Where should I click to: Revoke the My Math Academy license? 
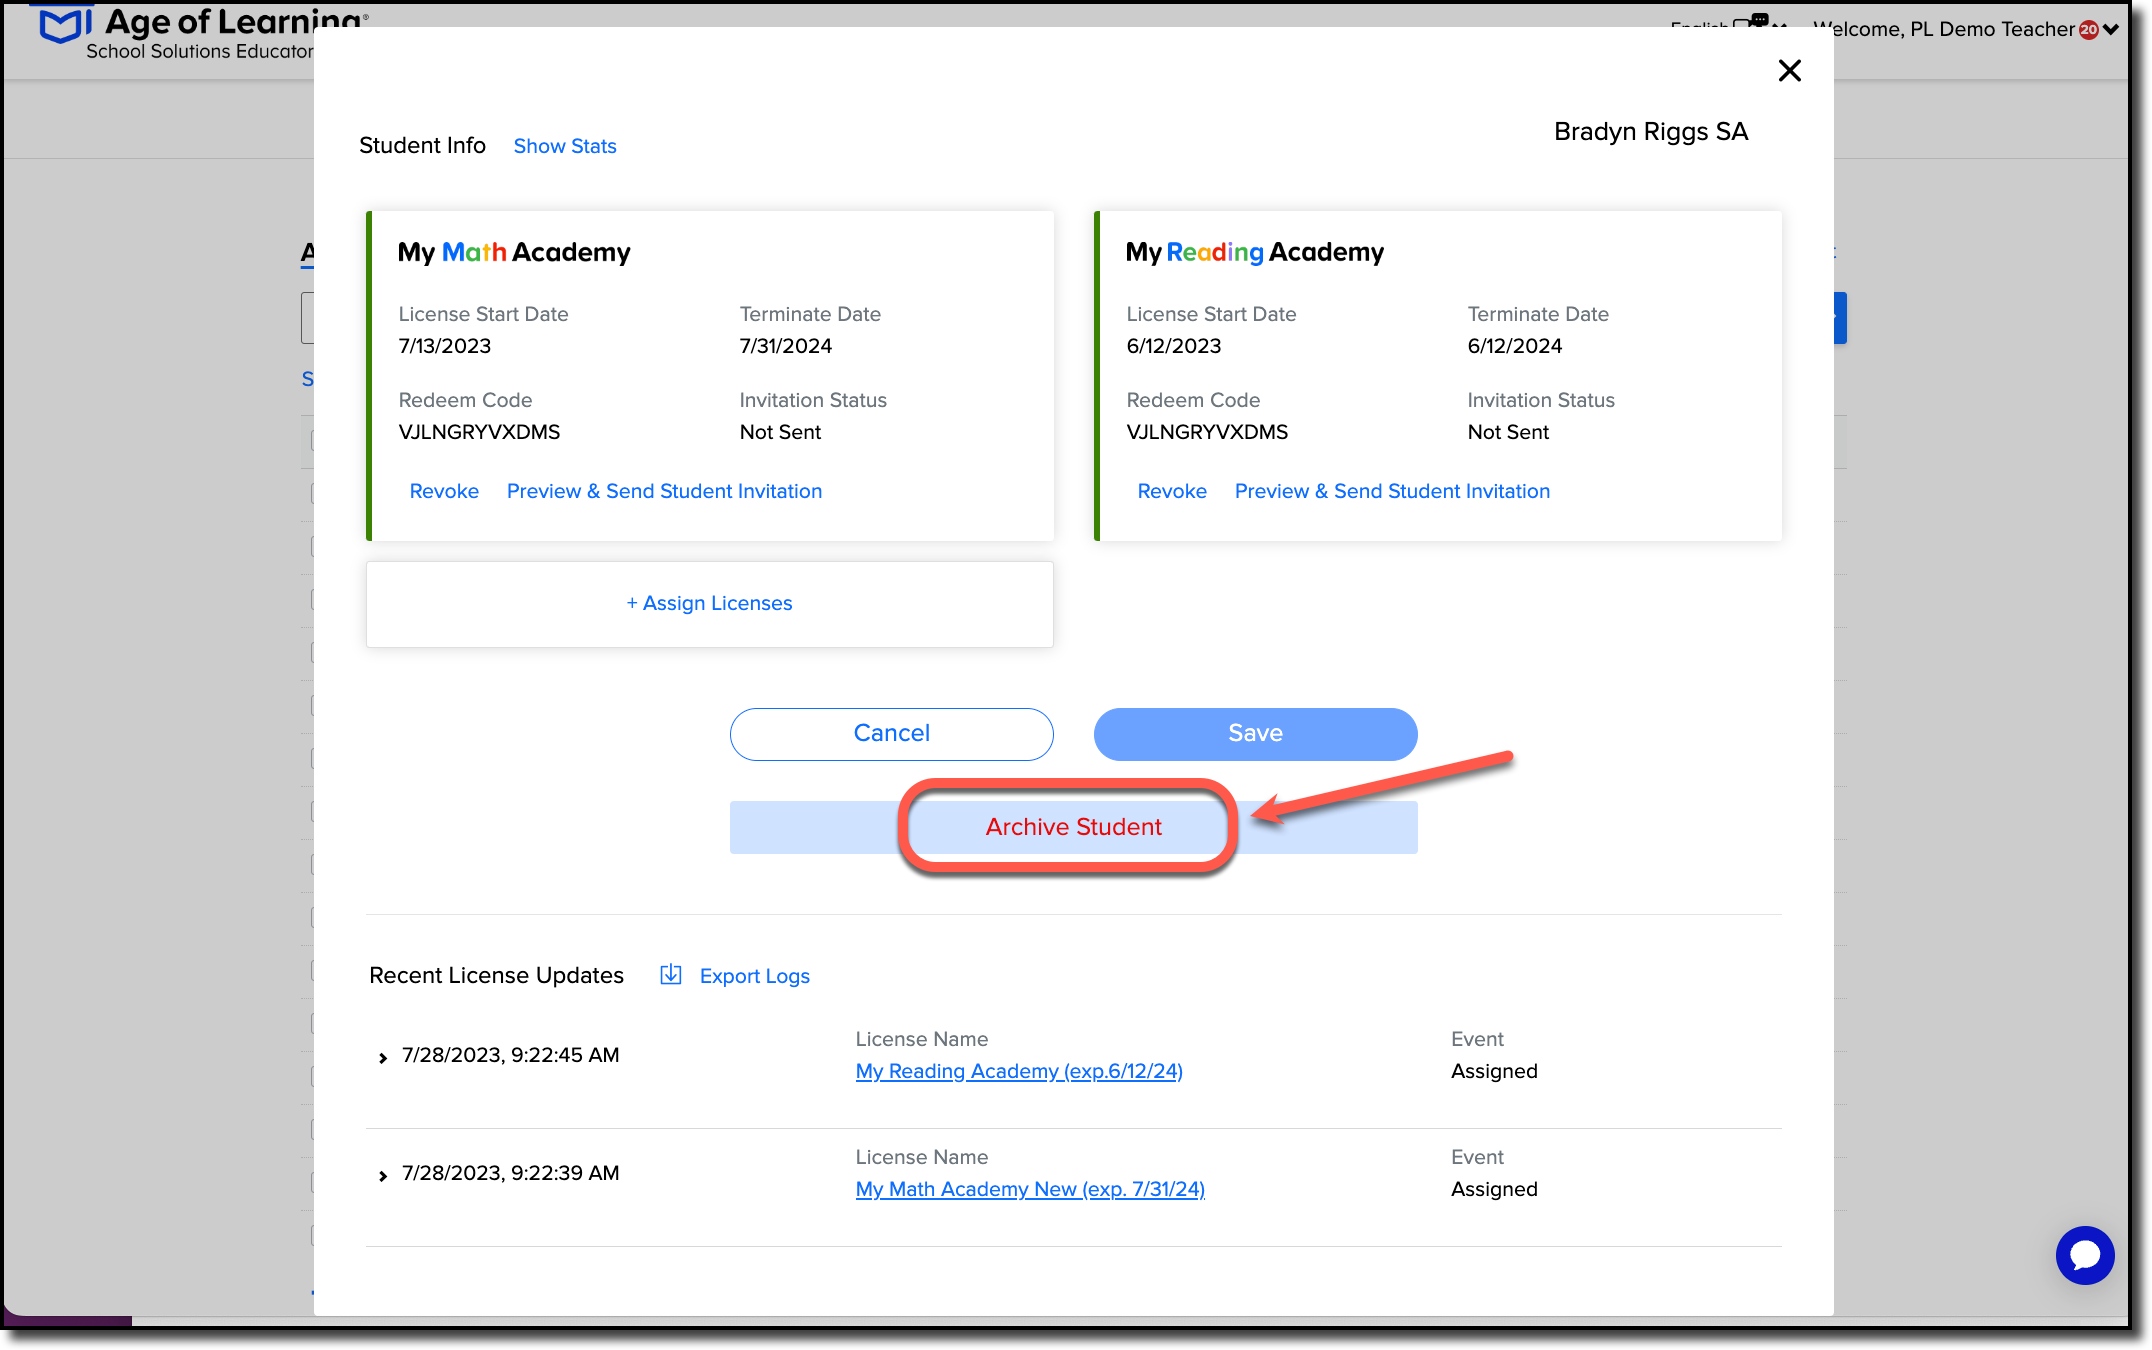pyautogui.click(x=443, y=491)
